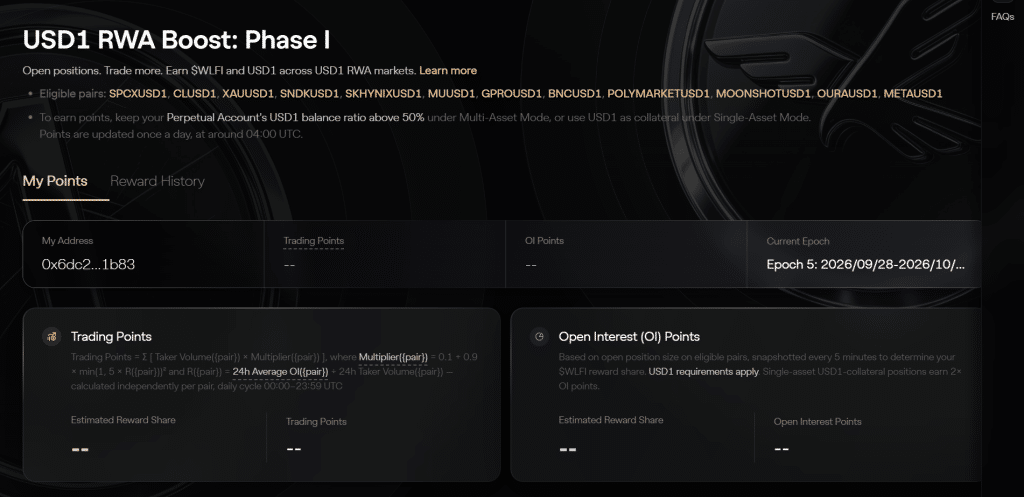Image resolution: width=1024 pixels, height=497 pixels.
Task: Click the dotted-underlined Trading Points label
Action: point(313,241)
